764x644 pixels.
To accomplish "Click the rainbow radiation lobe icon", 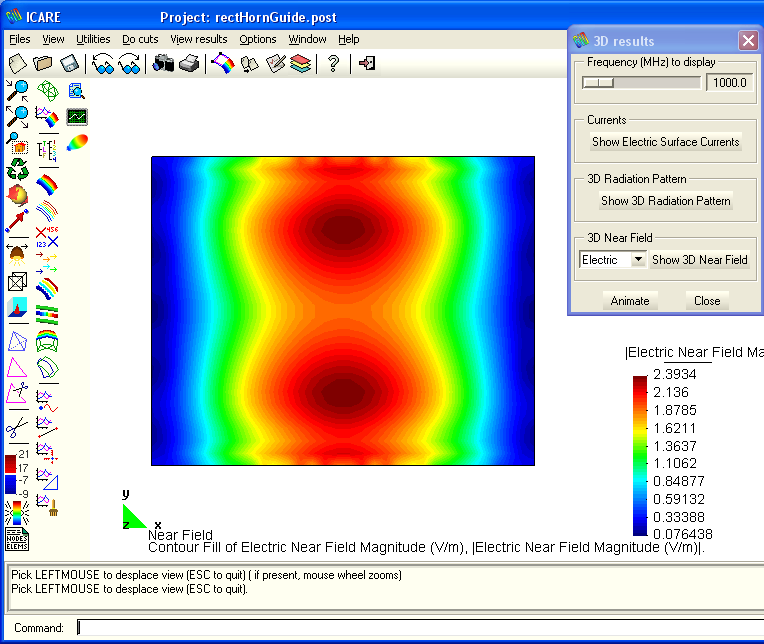I will click(x=77, y=143).
